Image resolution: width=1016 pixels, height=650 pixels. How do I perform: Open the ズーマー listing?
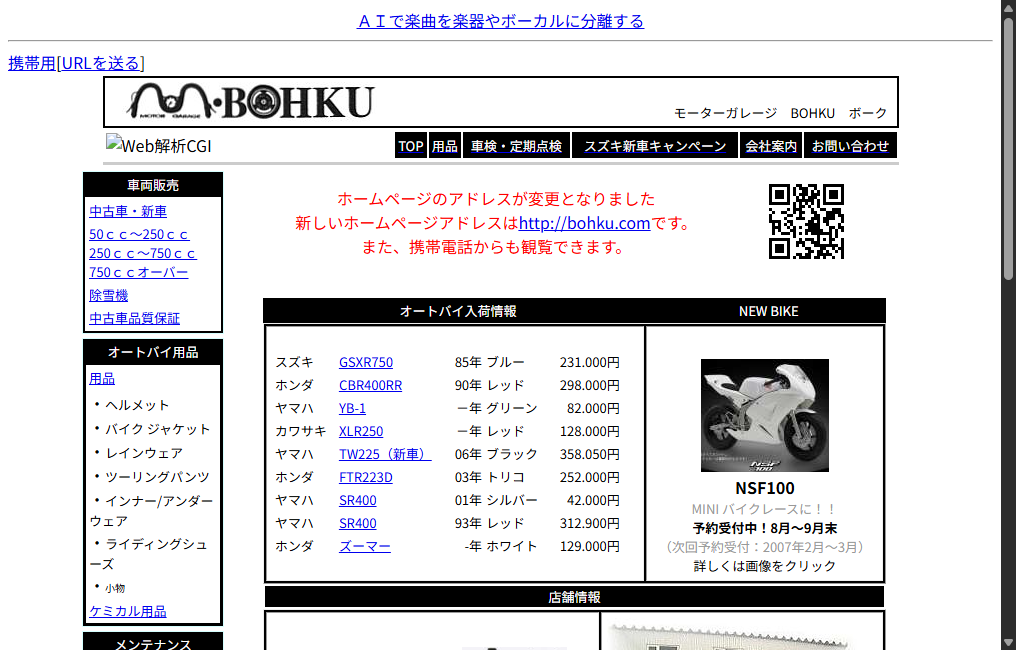[x=365, y=546]
